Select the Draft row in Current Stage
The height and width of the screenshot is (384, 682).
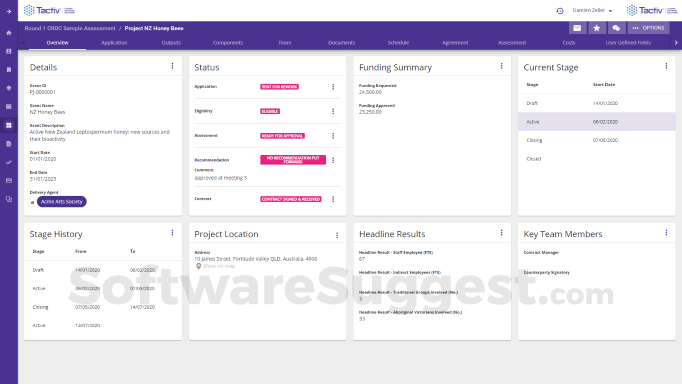596,104
